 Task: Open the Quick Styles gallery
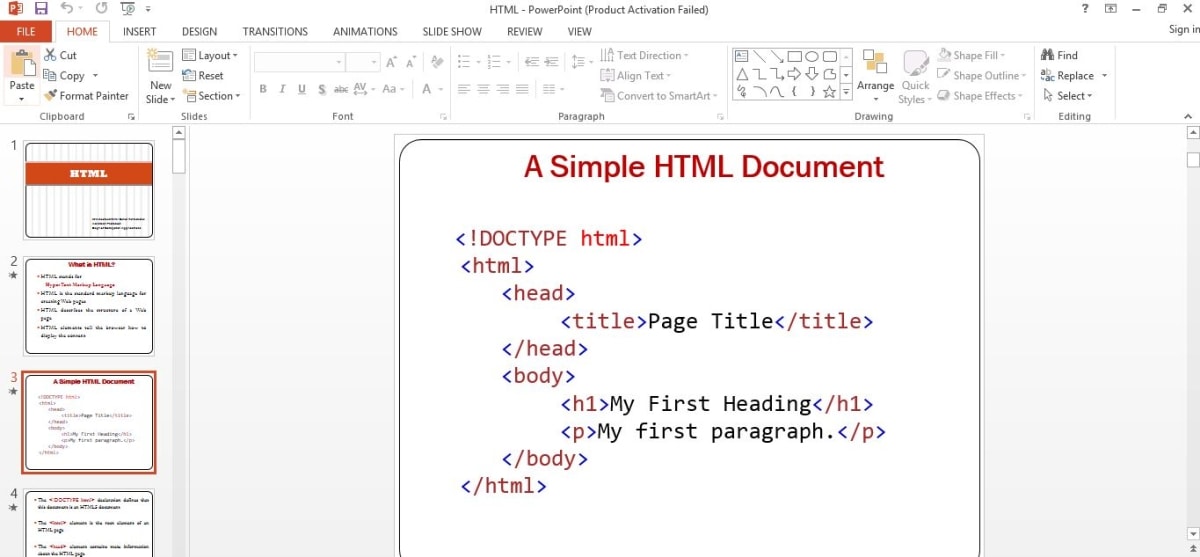(915, 76)
